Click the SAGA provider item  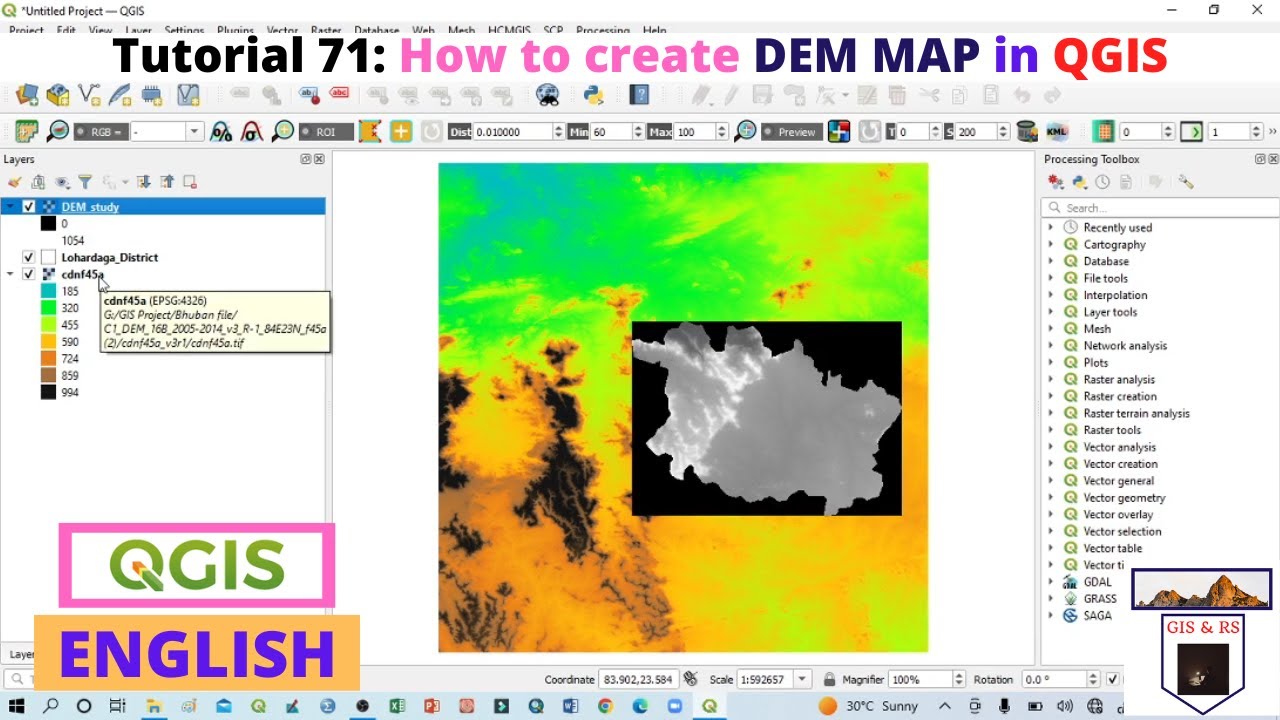(x=1097, y=616)
